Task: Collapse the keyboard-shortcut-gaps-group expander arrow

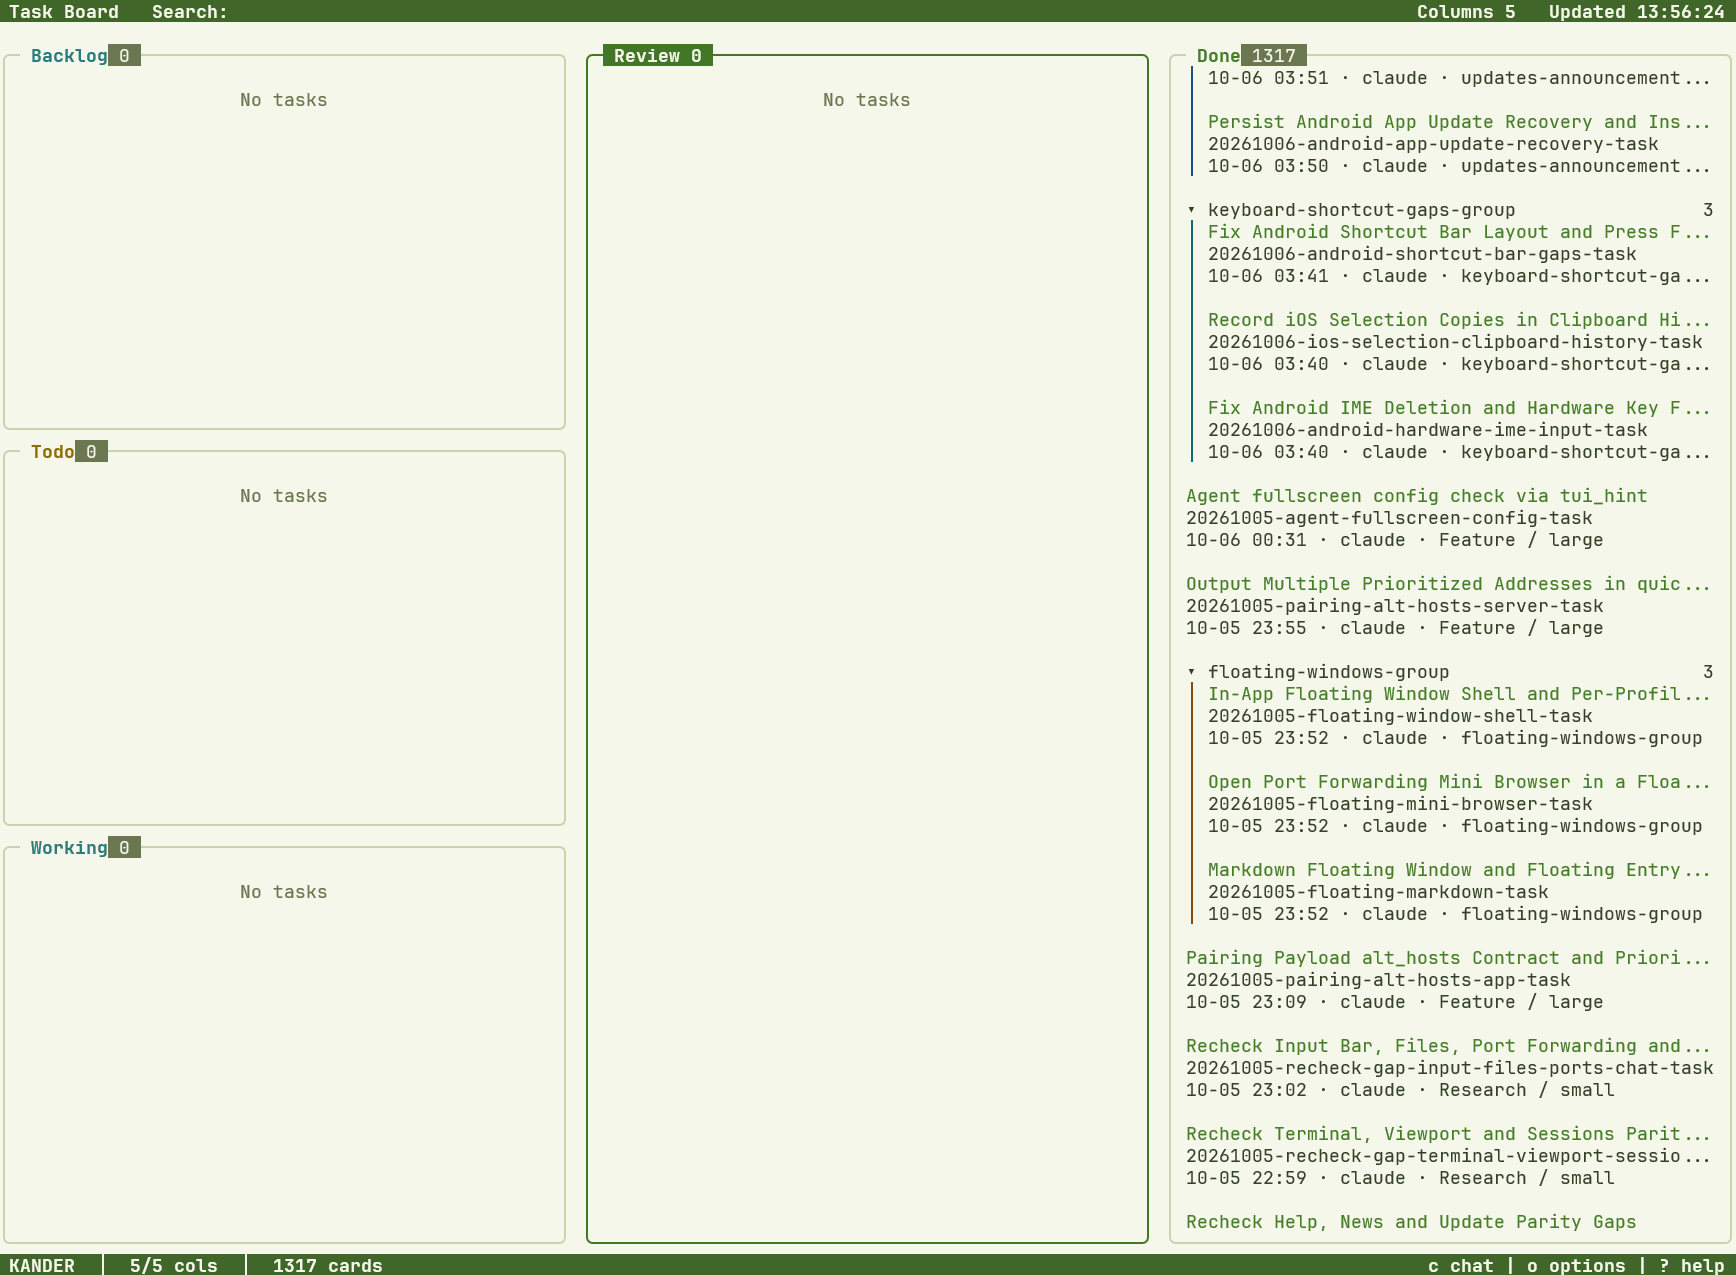Action: [1191, 210]
